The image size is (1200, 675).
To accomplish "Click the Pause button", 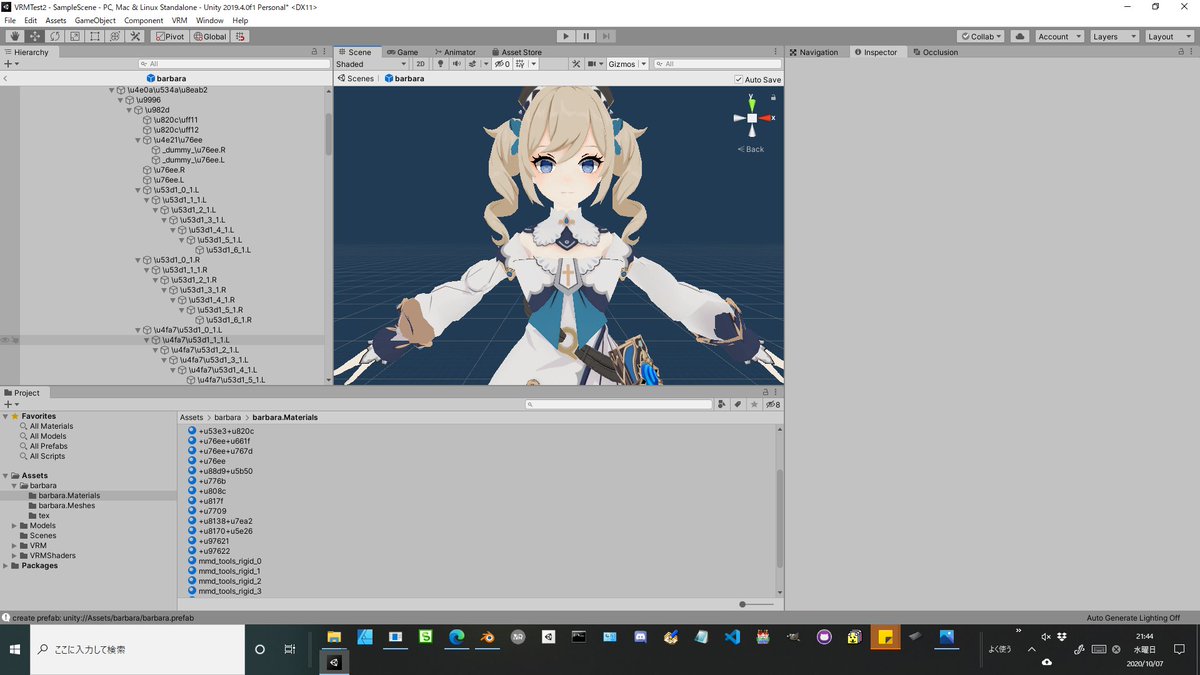I will pyautogui.click(x=586, y=36).
